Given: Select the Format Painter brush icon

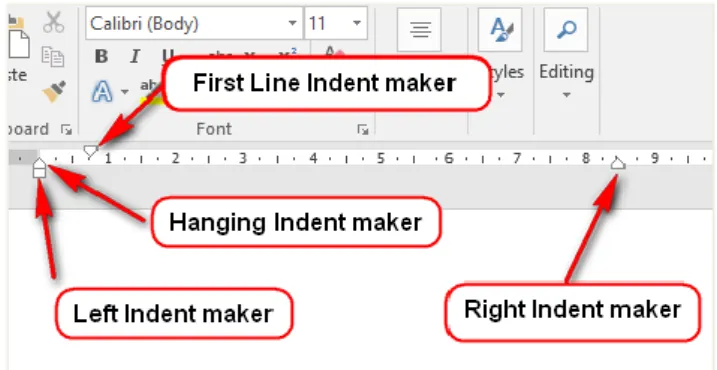Looking at the screenshot, I should 54,91.
